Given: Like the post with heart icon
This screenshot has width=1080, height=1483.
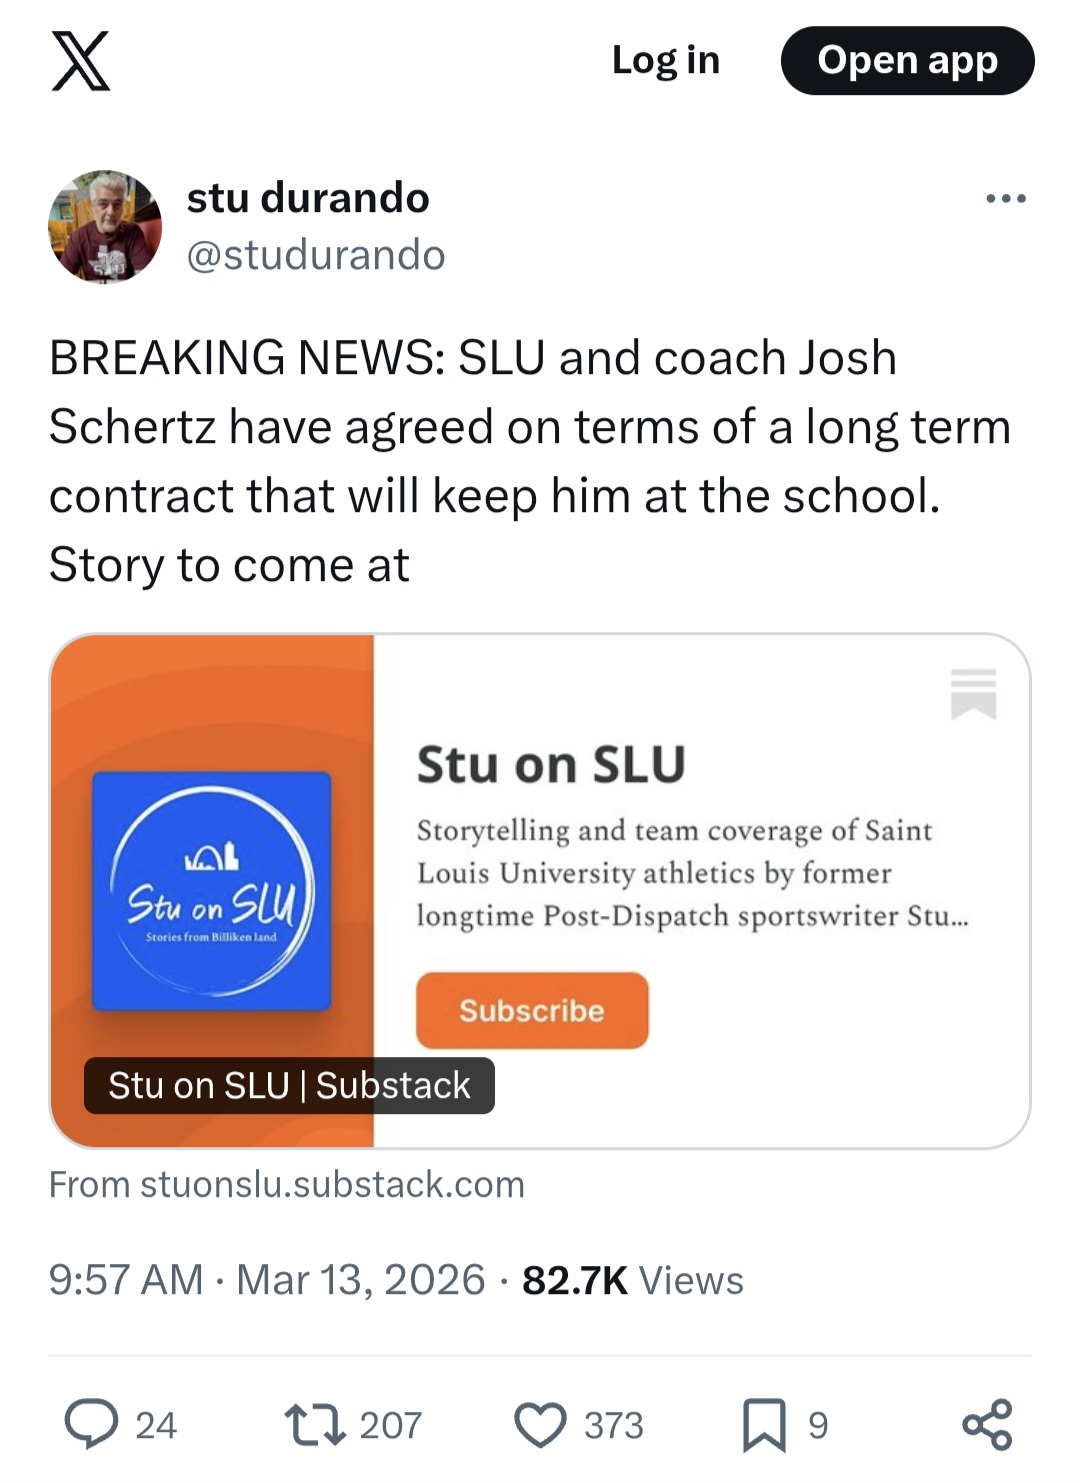Looking at the screenshot, I should pyautogui.click(x=540, y=1424).
